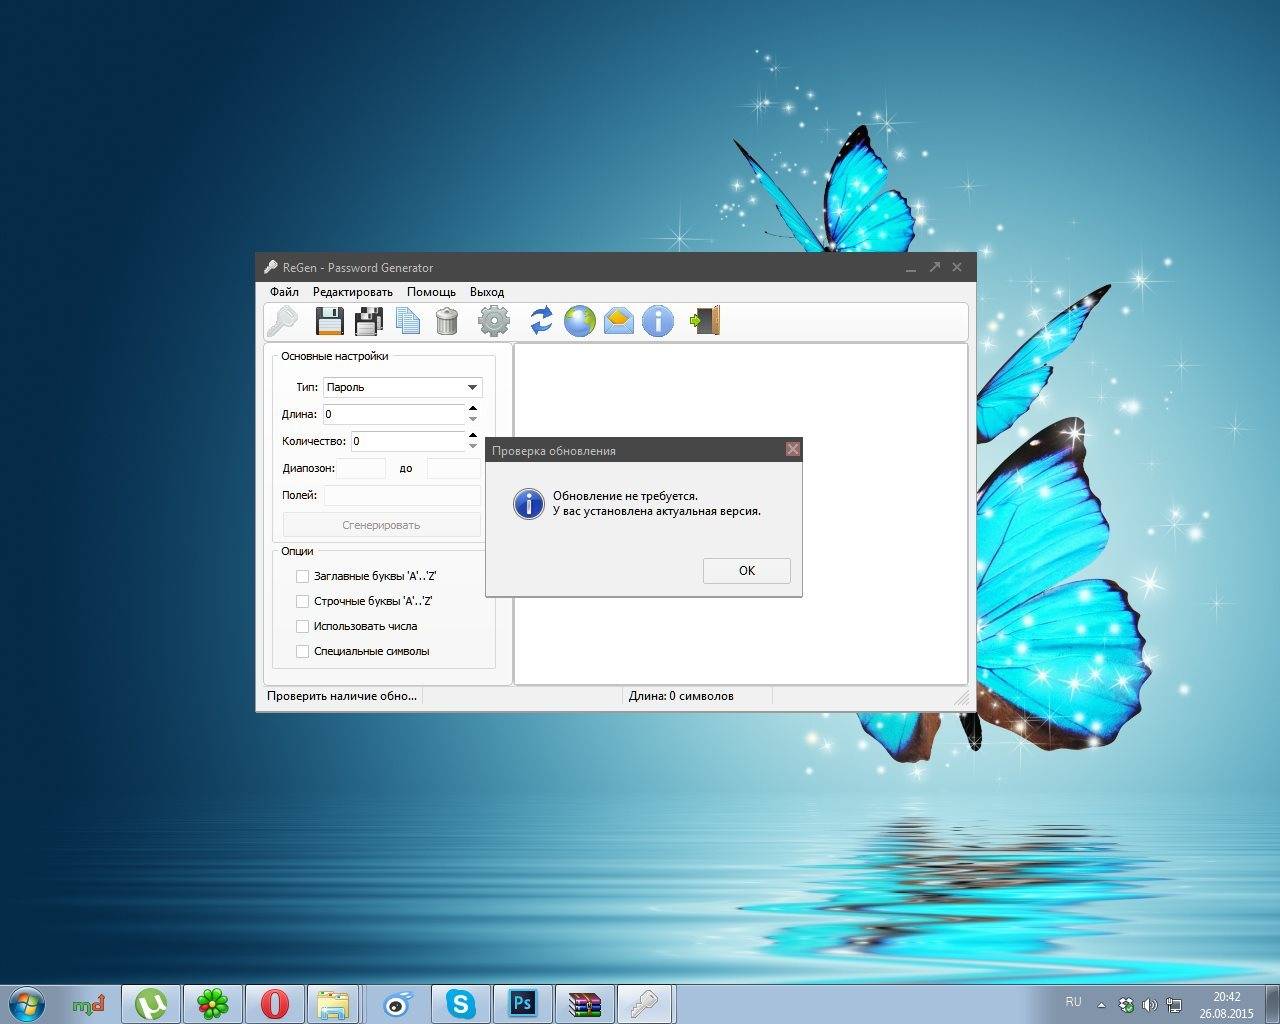Click the single floppy disk save icon

point(329,321)
